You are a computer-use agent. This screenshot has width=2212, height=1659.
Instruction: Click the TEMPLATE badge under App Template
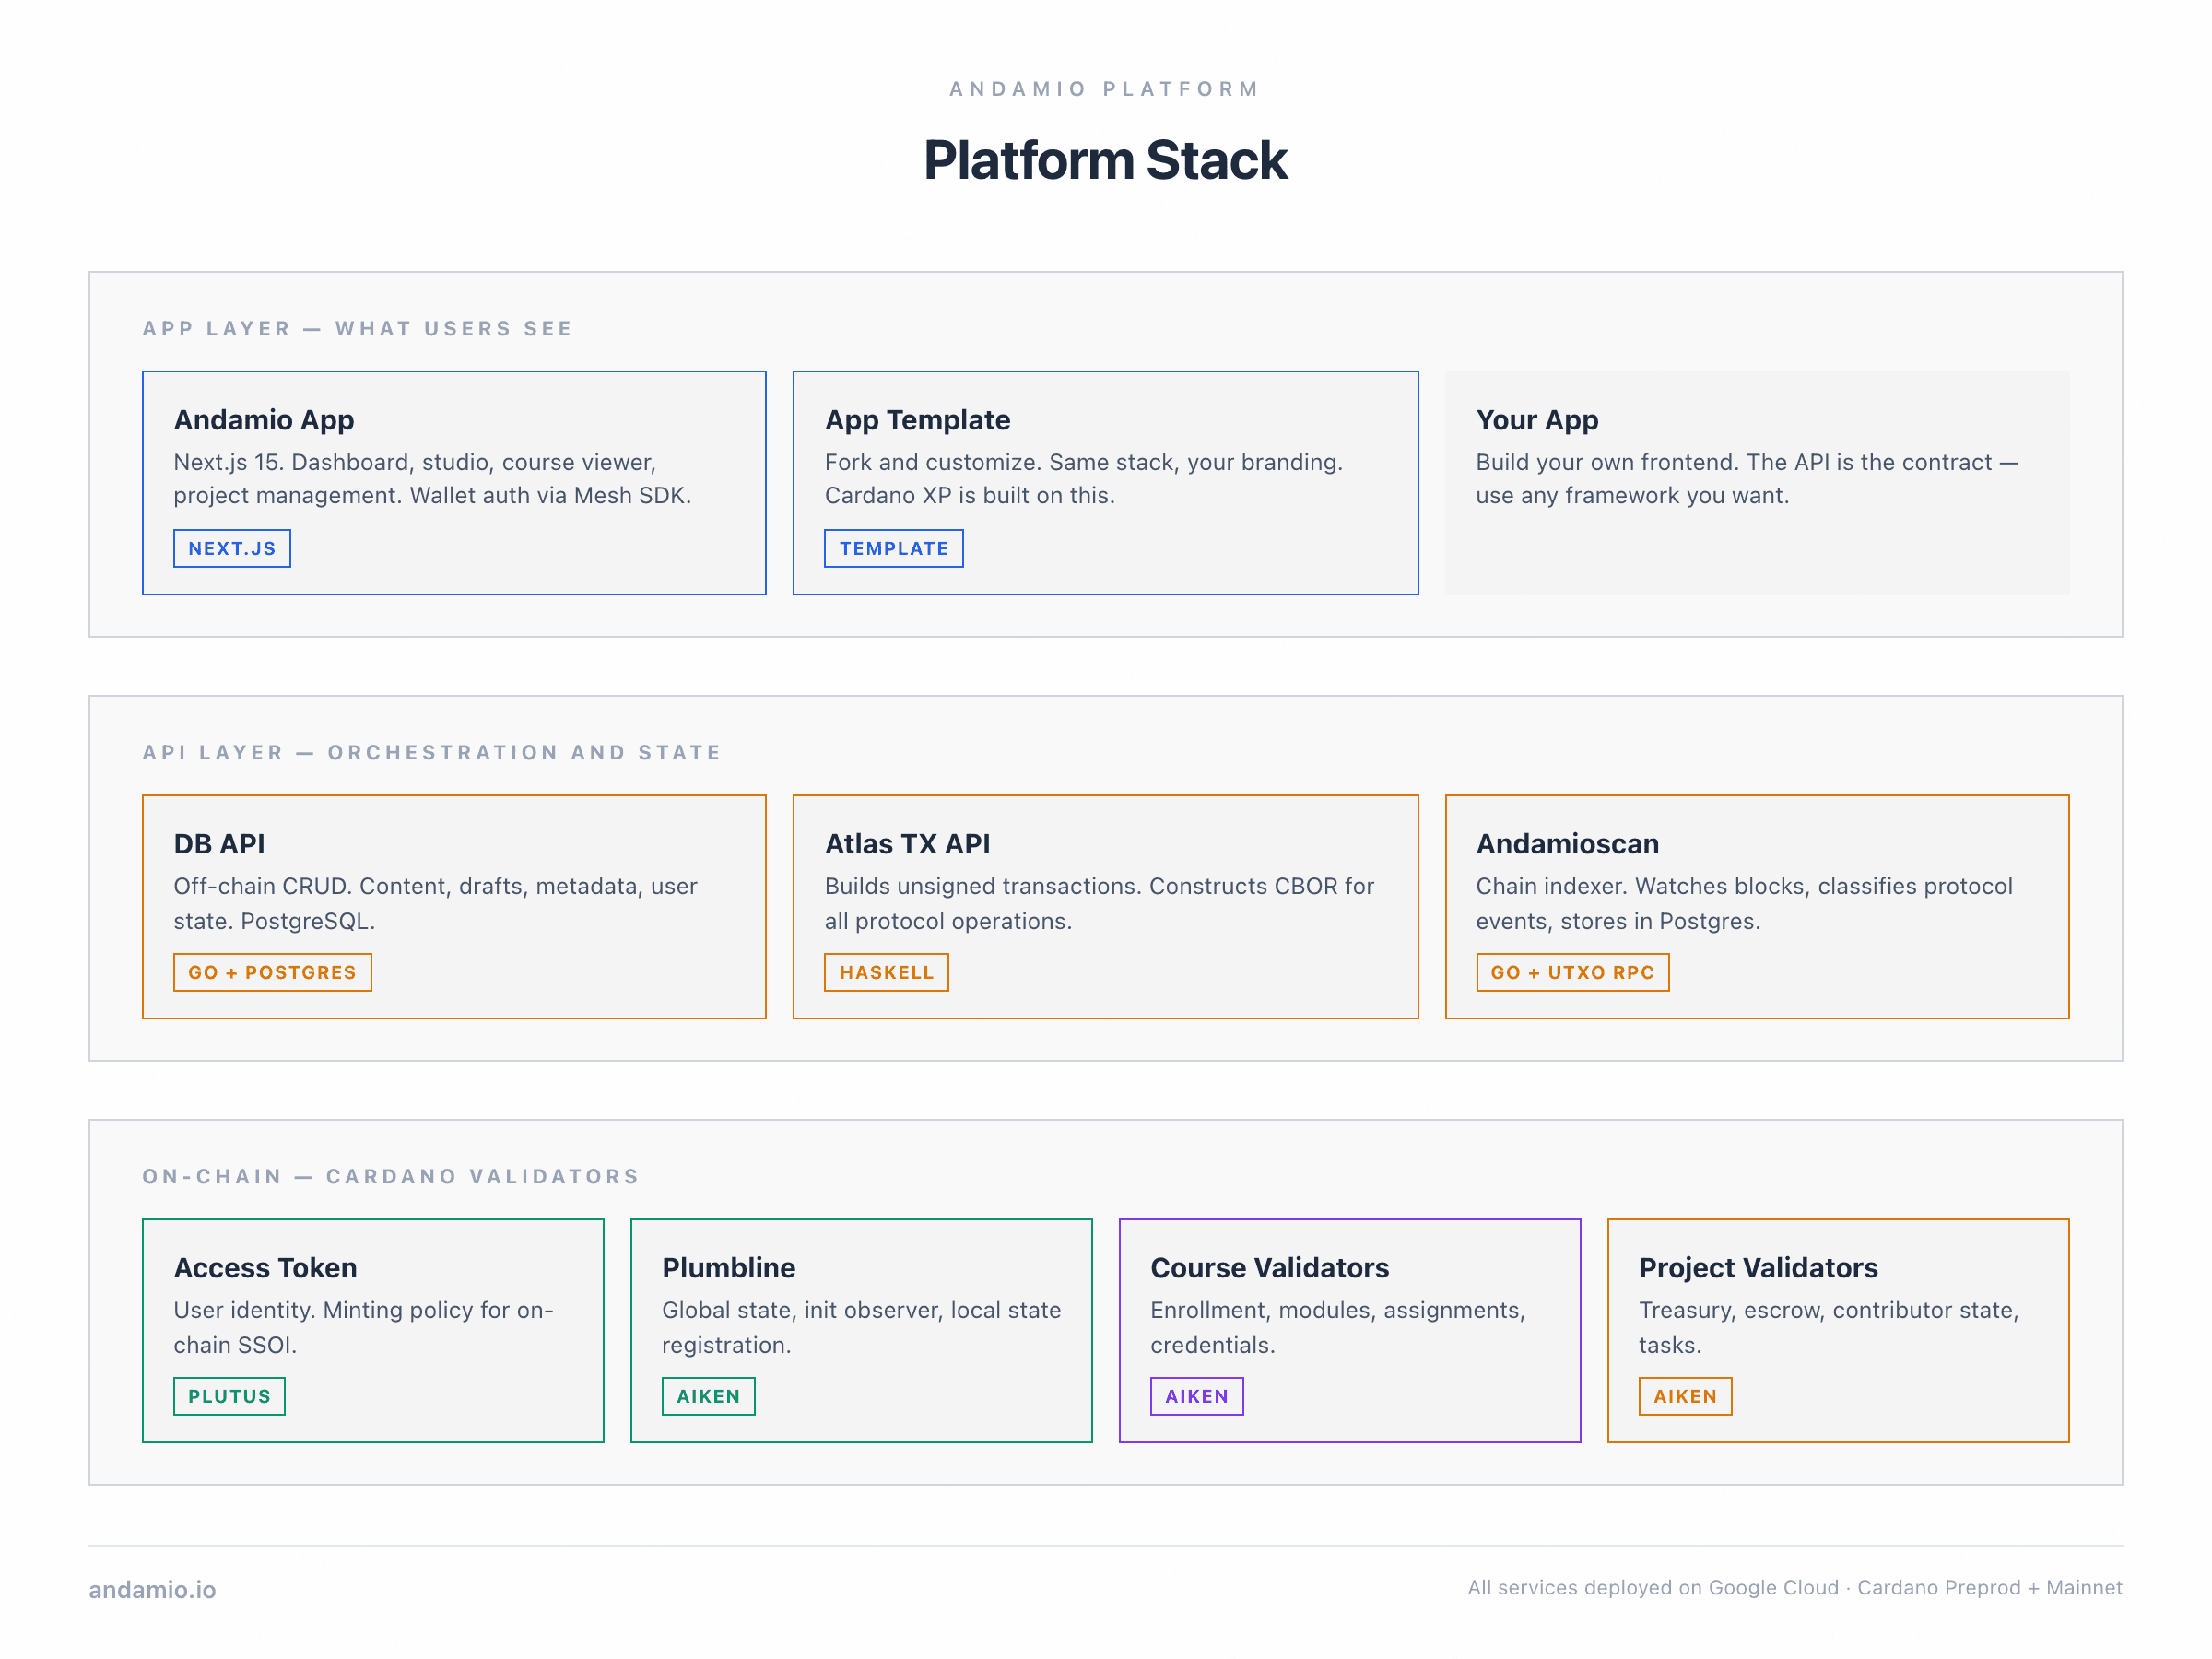coord(894,548)
